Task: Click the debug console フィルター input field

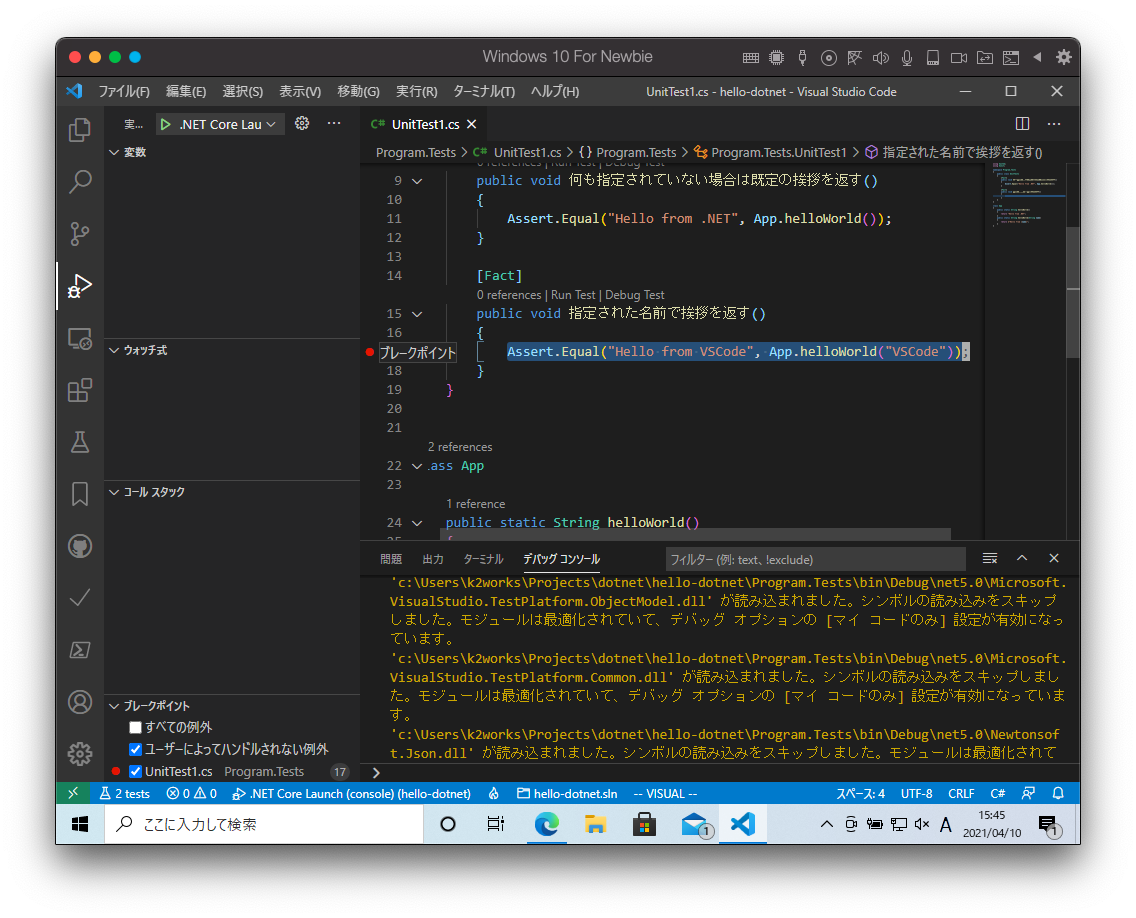Action: [815, 559]
